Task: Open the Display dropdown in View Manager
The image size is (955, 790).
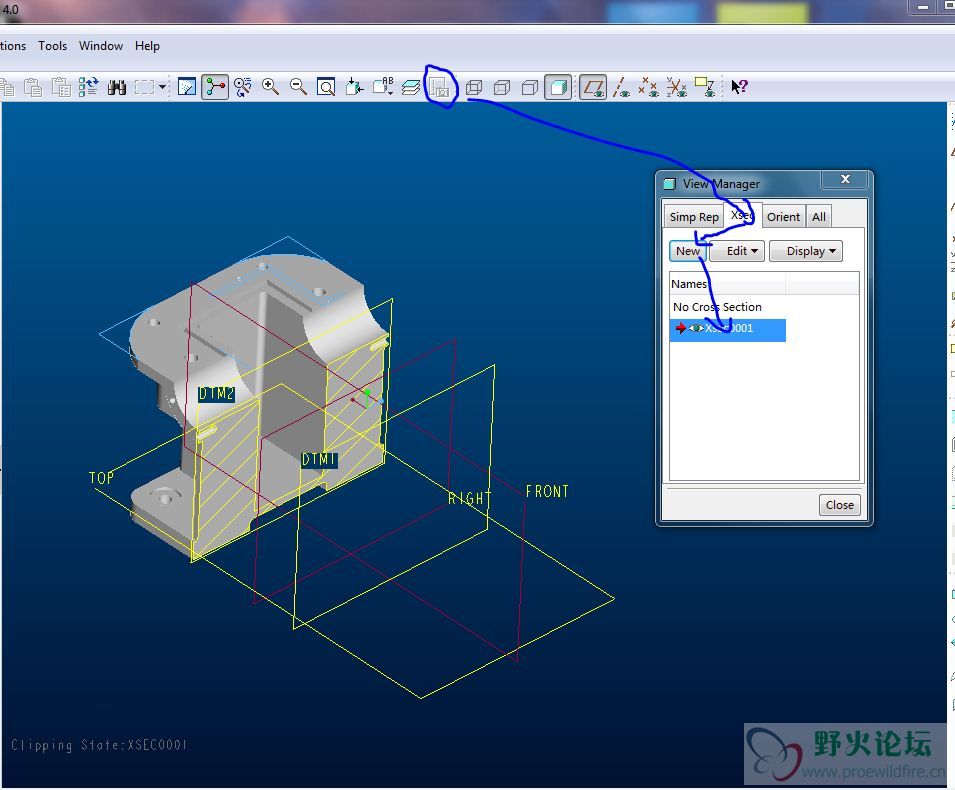Action: point(806,251)
